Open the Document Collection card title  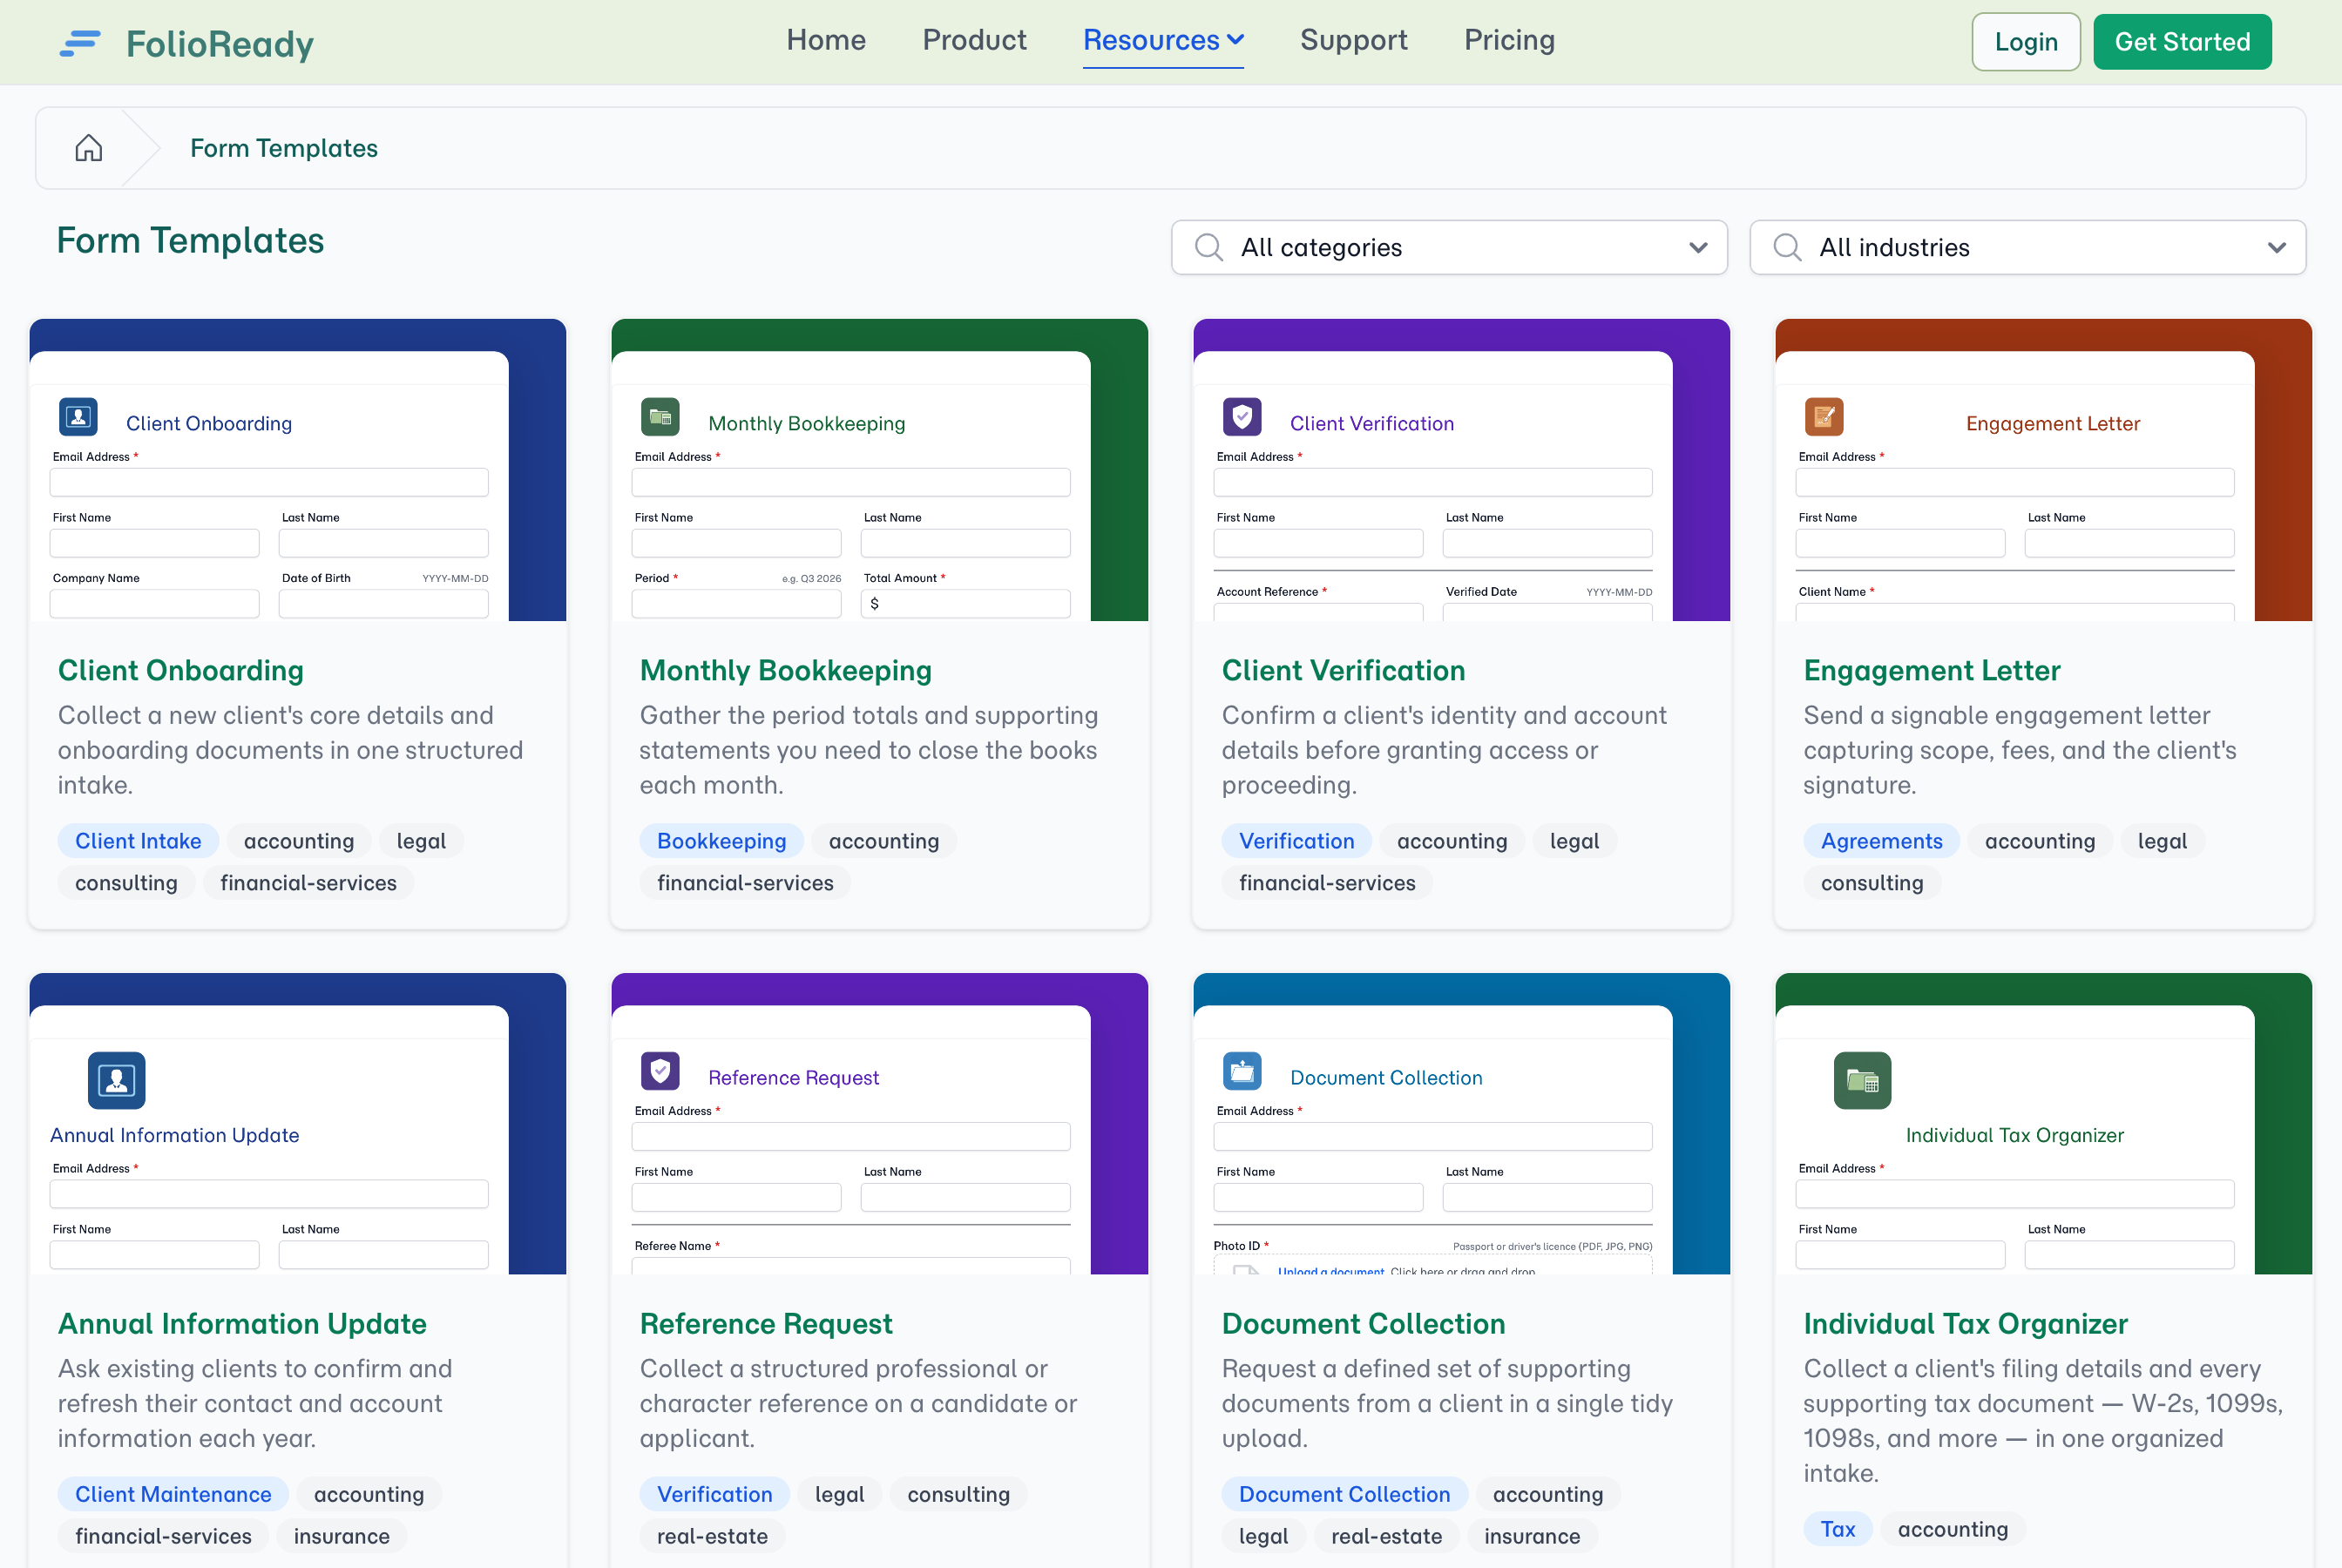(x=1363, y=1323)
